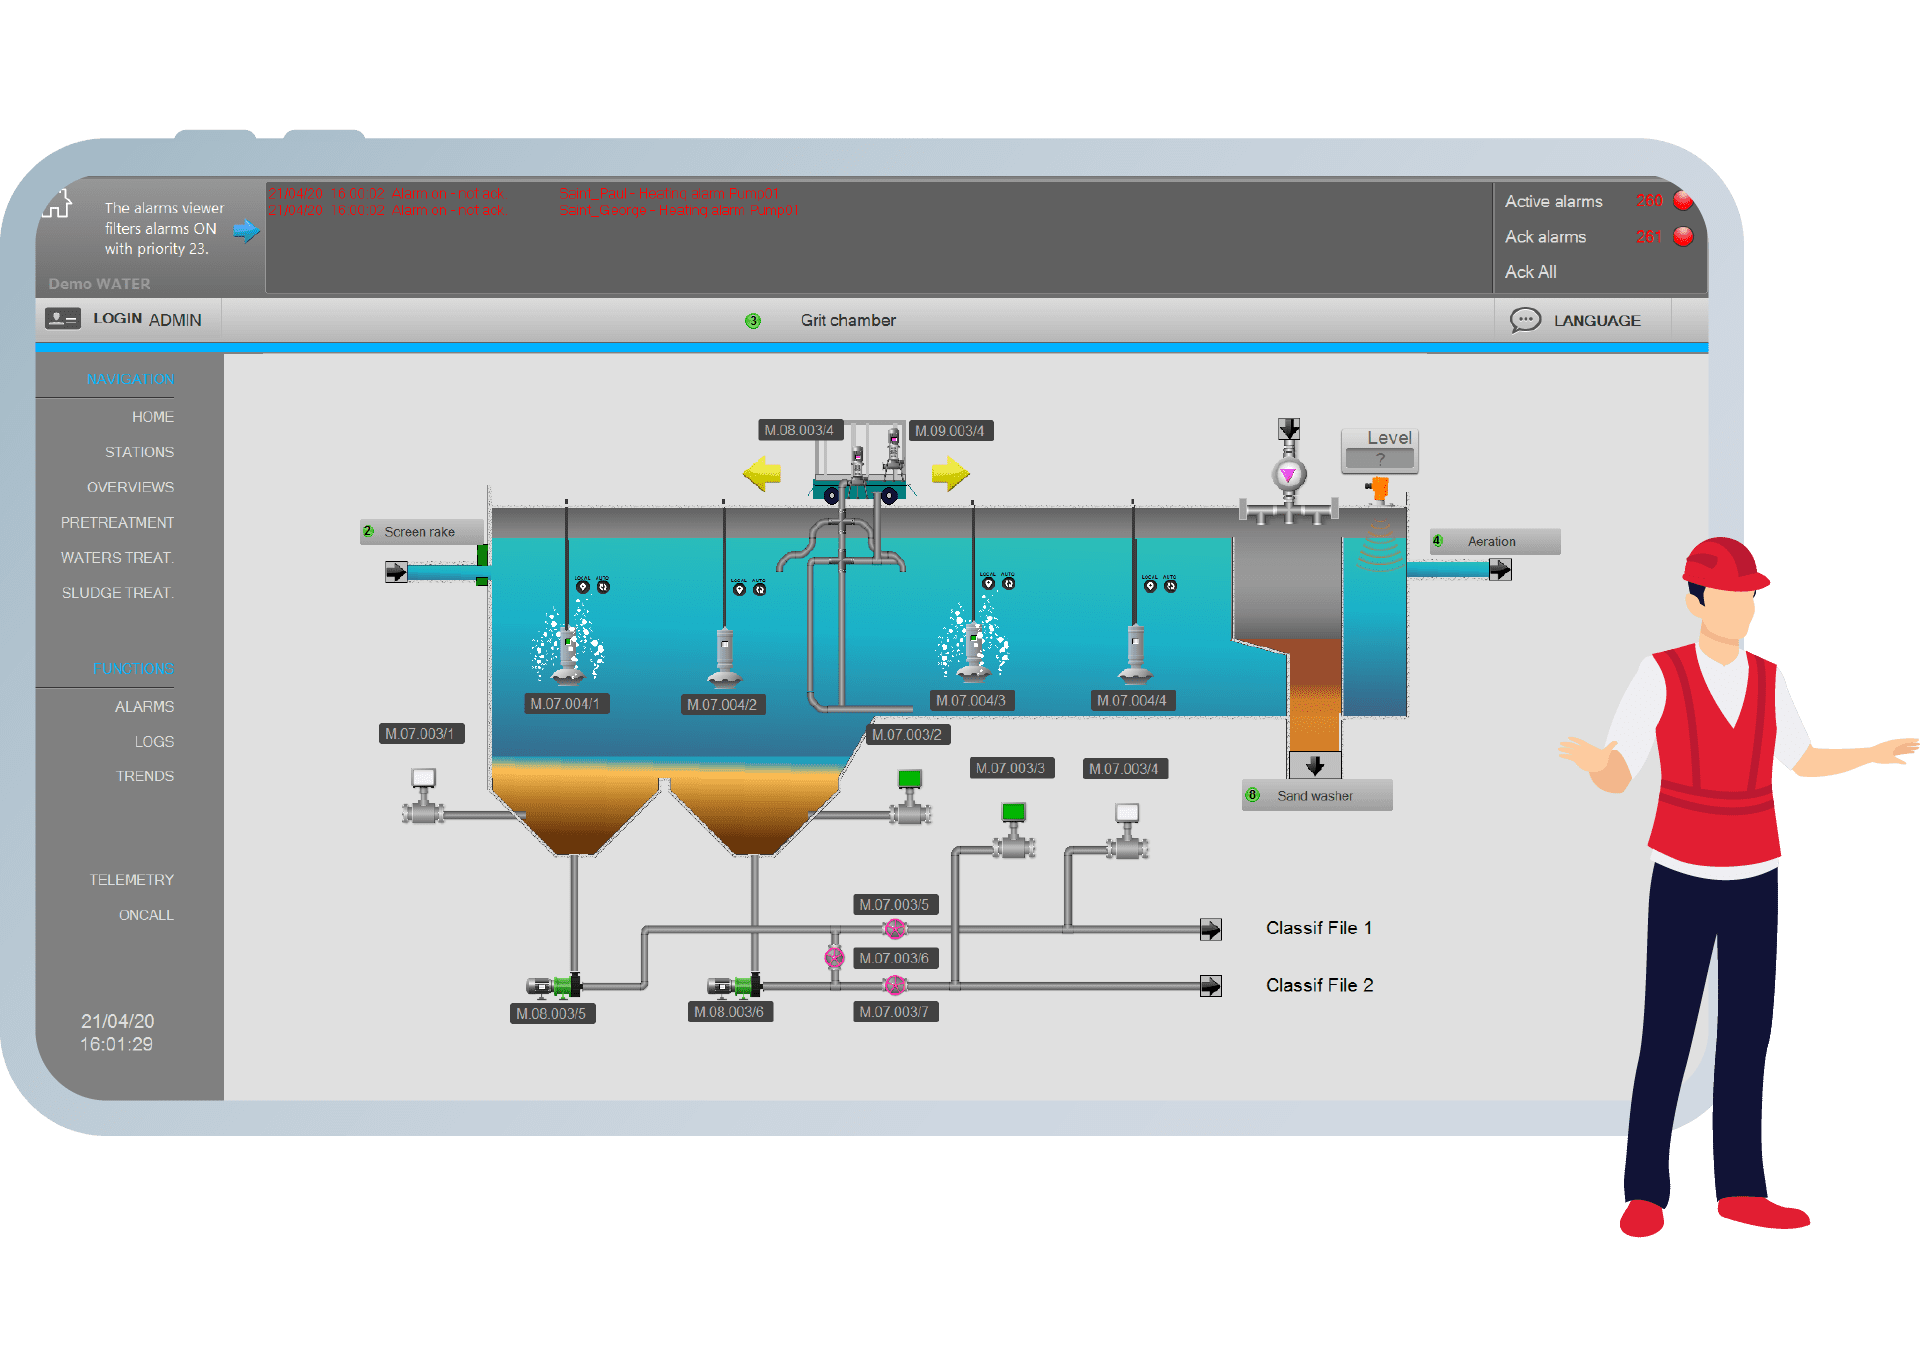Click the Classif File 1 outlet arrow

pos(1211,929)
